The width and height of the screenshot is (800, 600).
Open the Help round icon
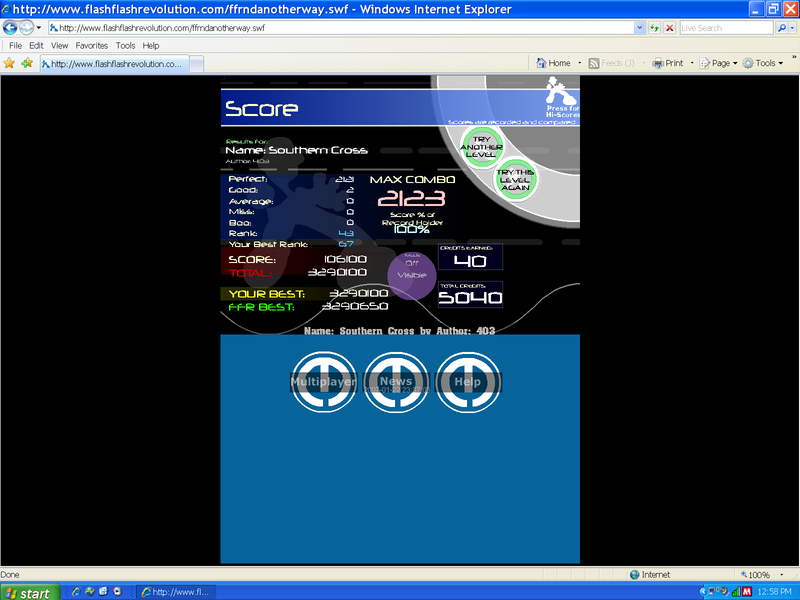pos(468,381)
